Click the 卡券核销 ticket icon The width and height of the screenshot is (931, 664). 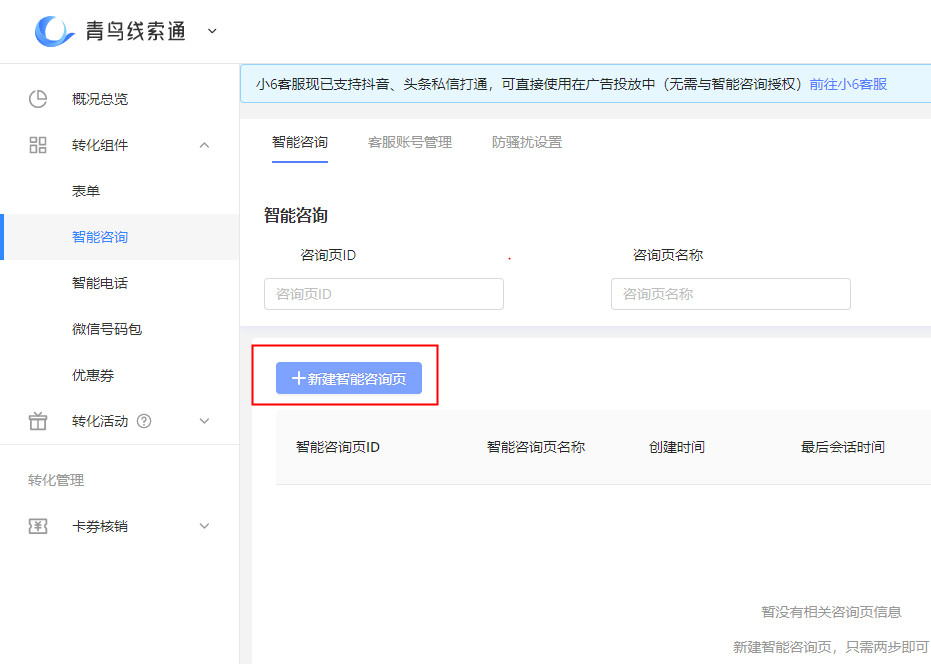click(38, 526)
